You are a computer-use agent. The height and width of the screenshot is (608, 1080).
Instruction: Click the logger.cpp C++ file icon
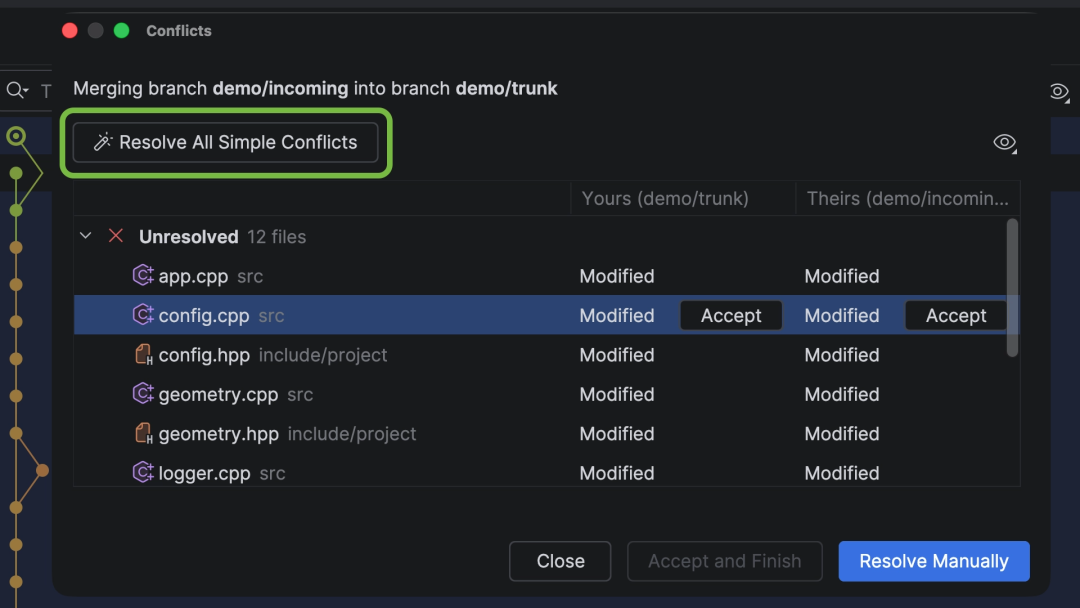[x=143, y=472]
